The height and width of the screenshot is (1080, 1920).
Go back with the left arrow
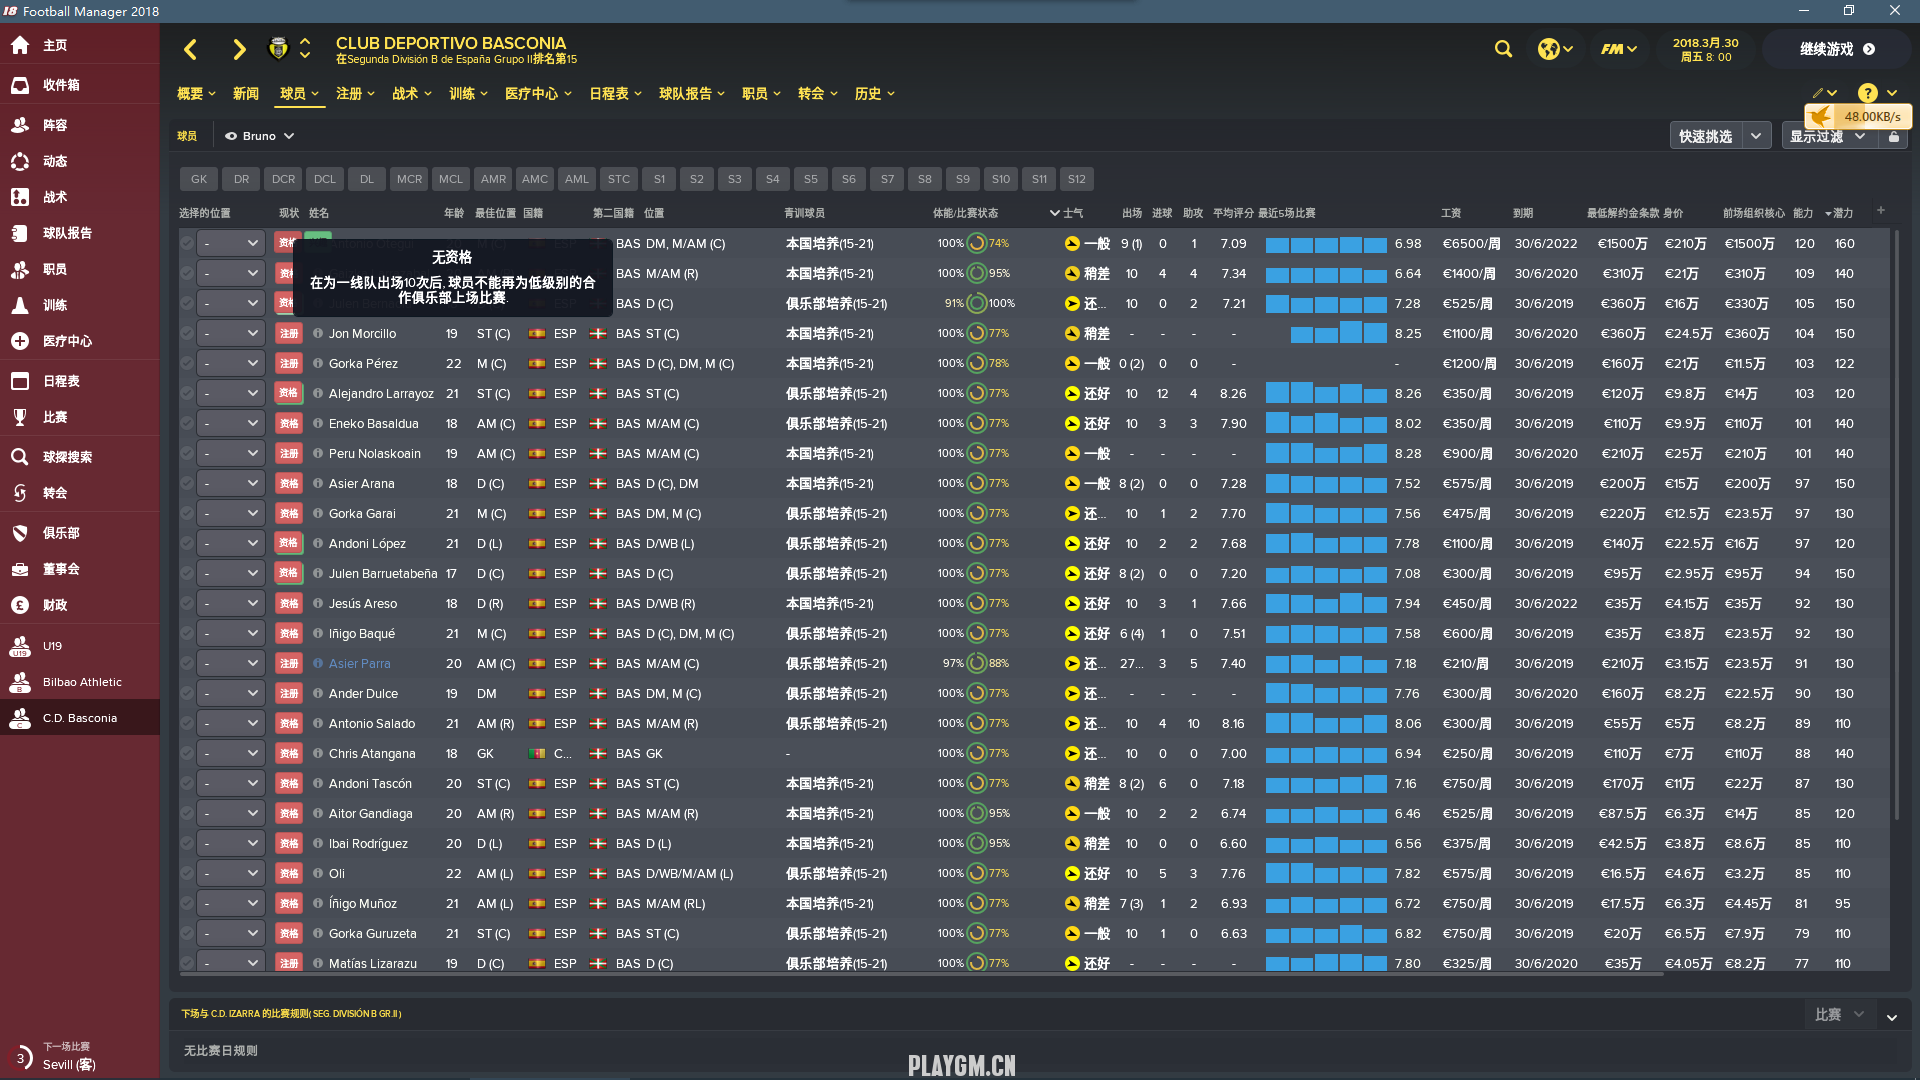click(190, 49)
